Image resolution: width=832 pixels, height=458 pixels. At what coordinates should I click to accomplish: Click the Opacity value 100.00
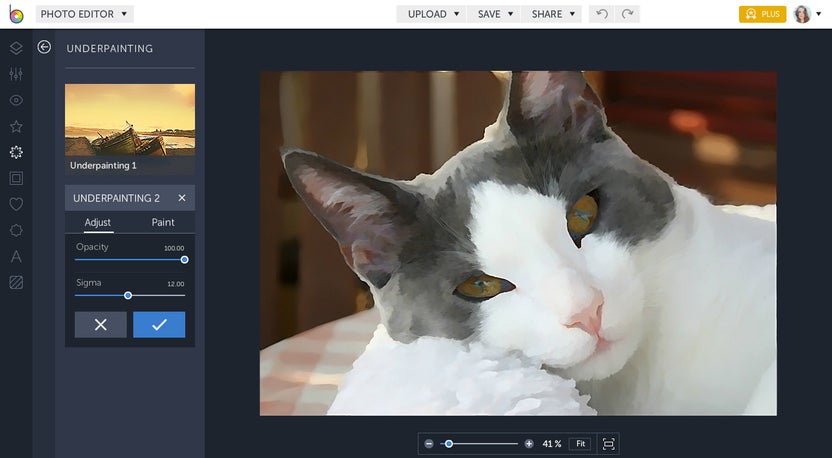pyautogui.click(x=174, y=248)
